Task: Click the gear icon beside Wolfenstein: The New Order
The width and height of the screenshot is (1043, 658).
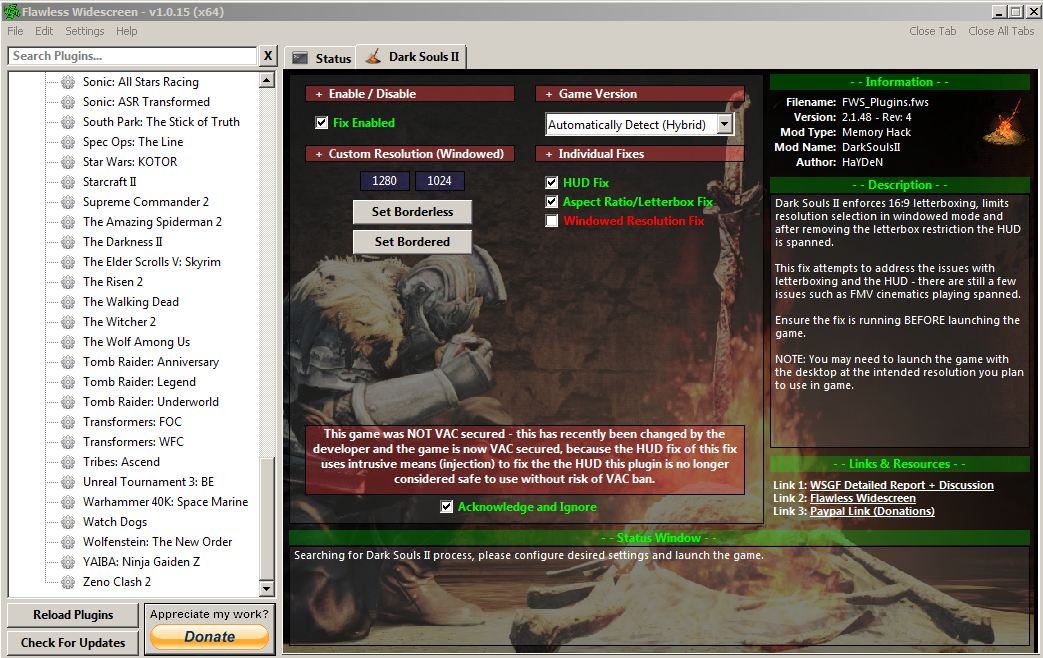Action: (68, 542)
